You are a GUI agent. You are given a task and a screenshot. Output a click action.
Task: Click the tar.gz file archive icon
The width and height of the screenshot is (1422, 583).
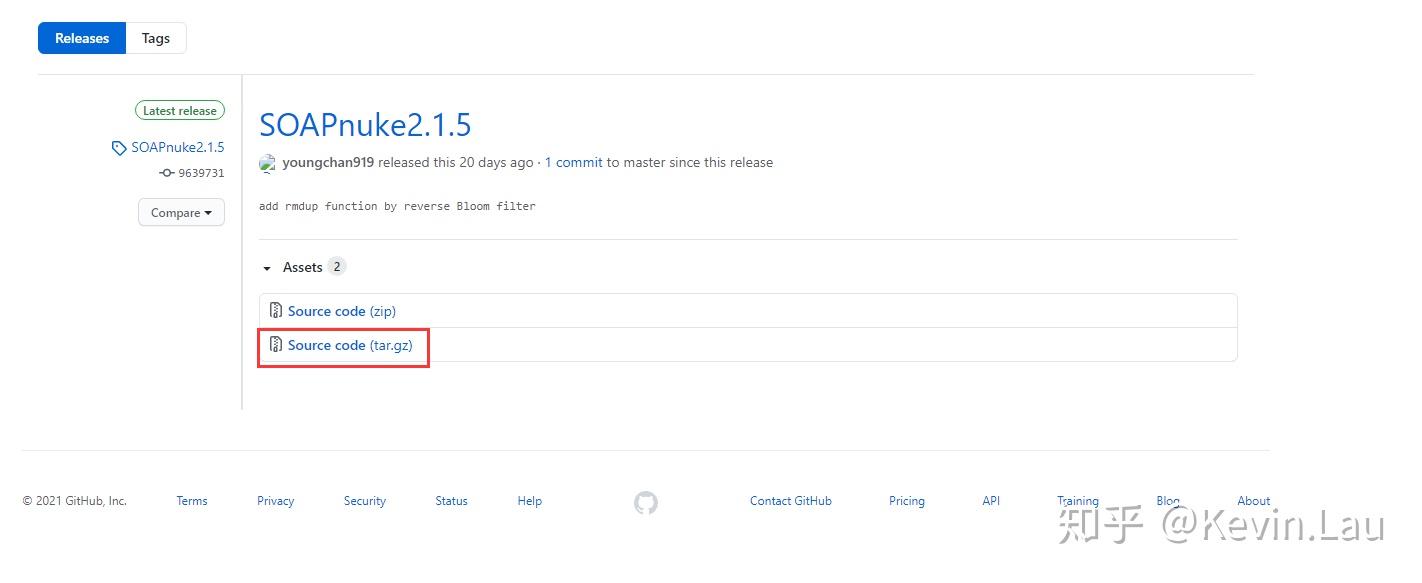pos(276,345)
